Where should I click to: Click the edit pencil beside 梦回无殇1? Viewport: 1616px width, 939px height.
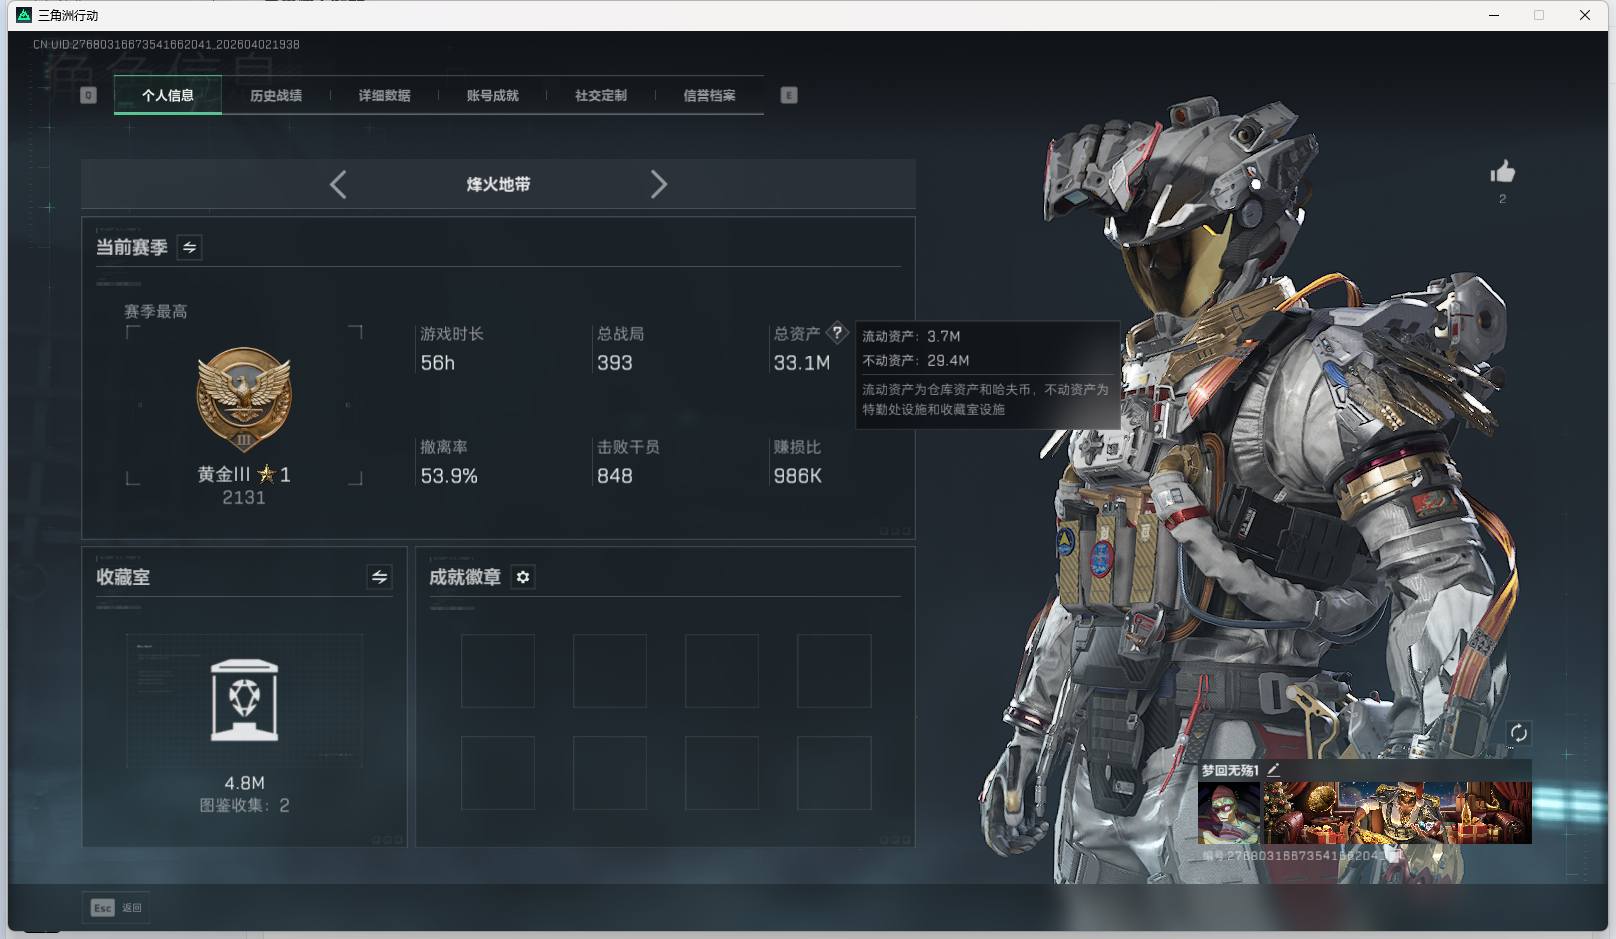(x=1273, y=770)
